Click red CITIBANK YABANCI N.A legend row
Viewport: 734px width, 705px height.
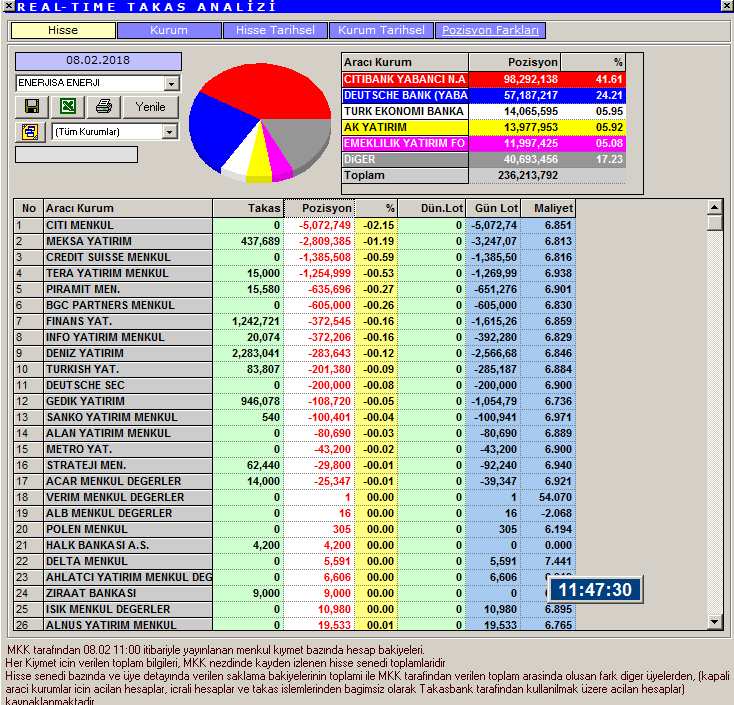click(x=484, y=79)
